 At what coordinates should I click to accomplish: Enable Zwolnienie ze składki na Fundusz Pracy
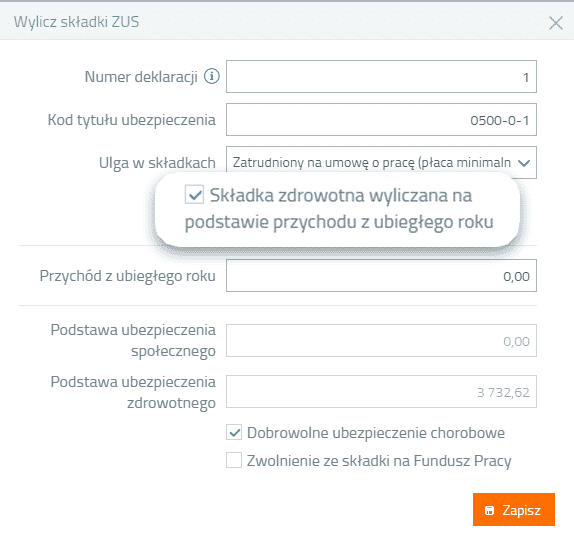[x=234, y=460]
